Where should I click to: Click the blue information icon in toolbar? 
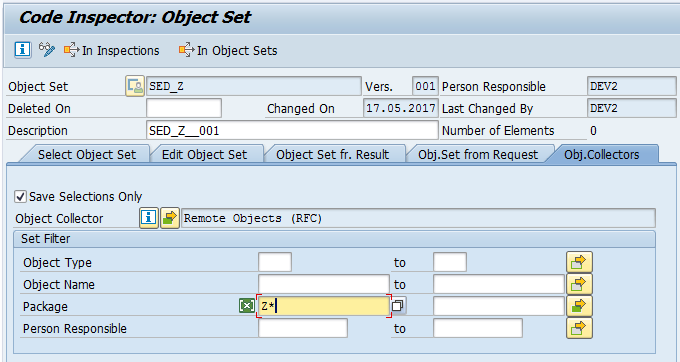(23, 50)
